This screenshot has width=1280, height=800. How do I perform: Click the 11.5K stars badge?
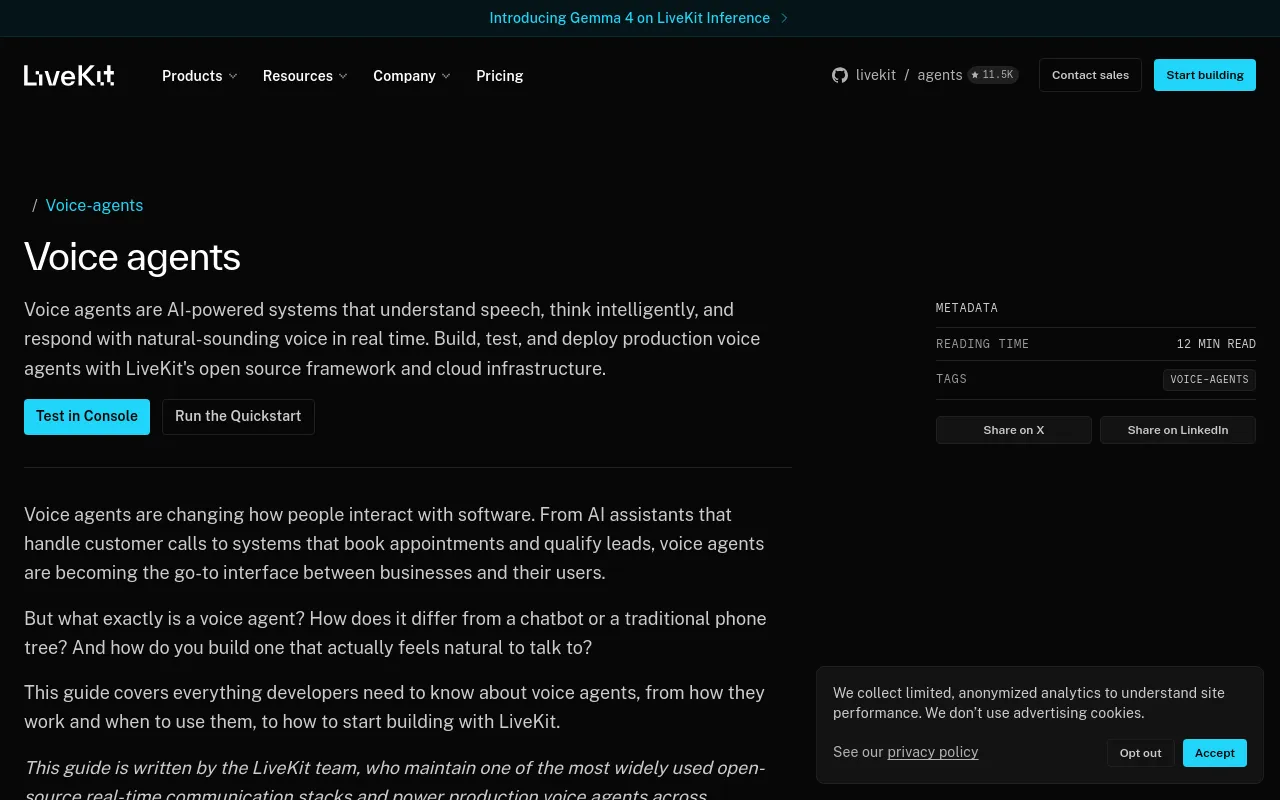pyautogui.click(x=993, y=75)
